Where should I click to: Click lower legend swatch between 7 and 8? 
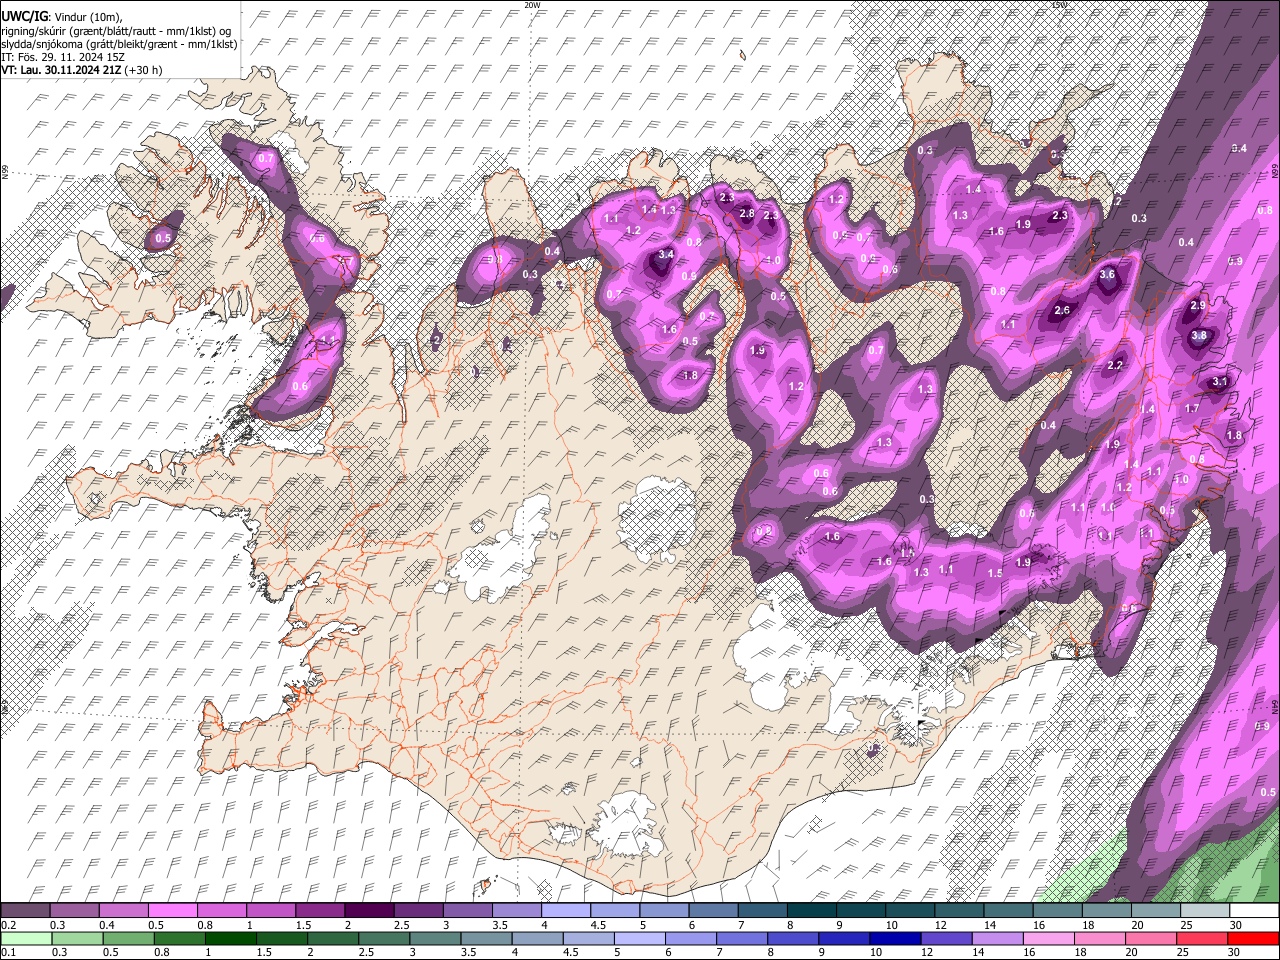(x=740, y=938)
